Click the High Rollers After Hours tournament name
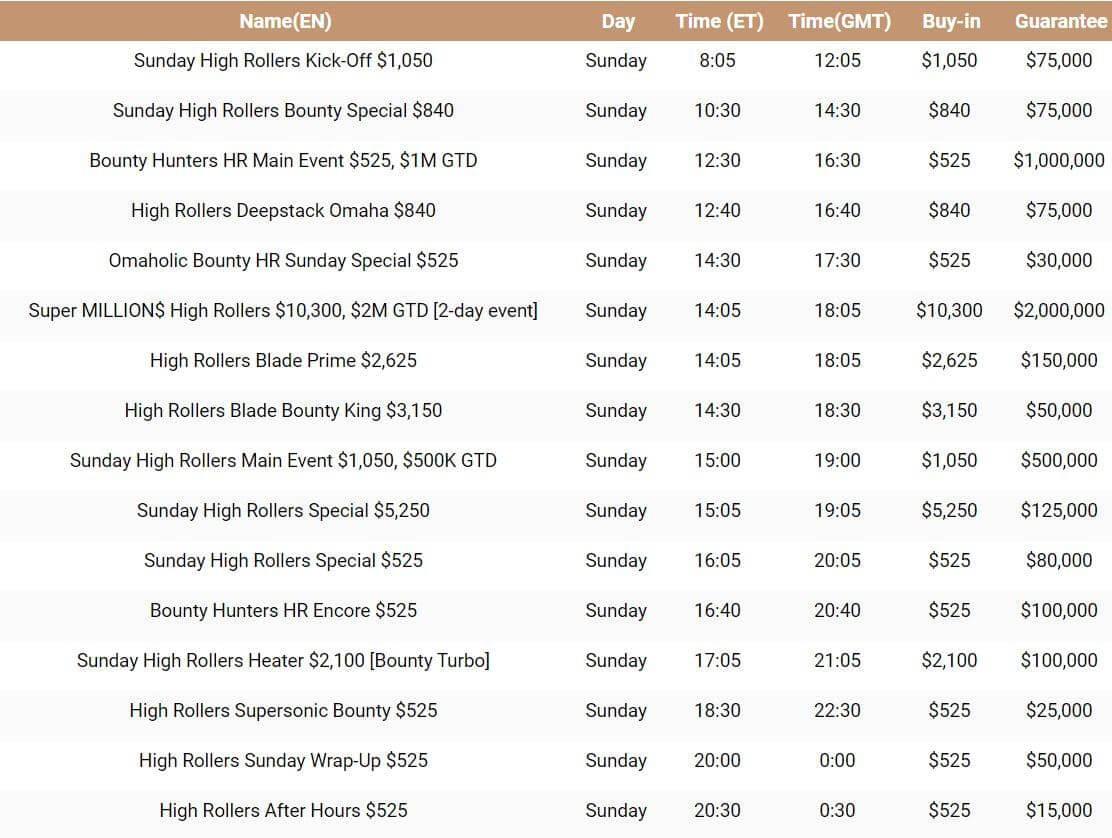 coord(284,811)
